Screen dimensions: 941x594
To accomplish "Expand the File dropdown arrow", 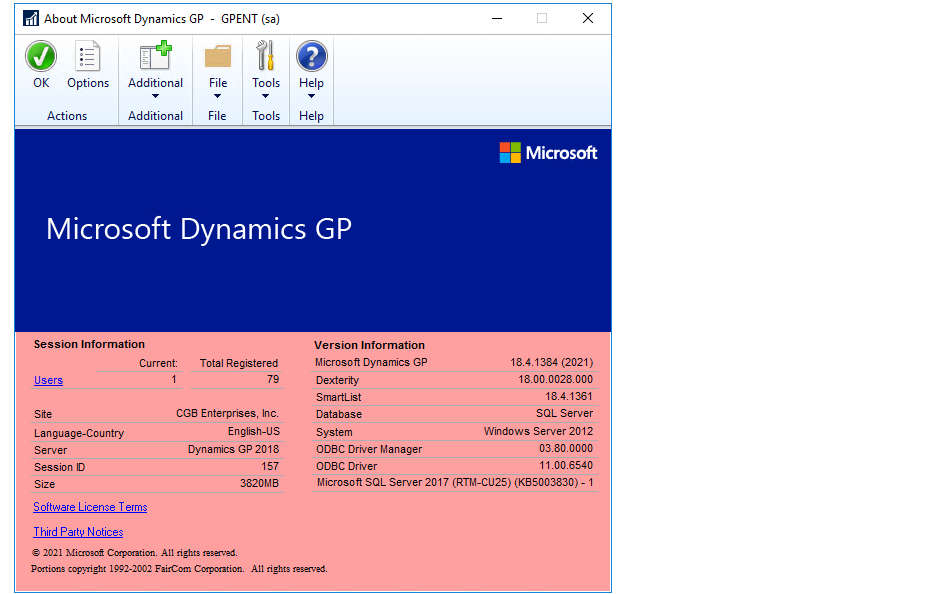I will (217, 97).
